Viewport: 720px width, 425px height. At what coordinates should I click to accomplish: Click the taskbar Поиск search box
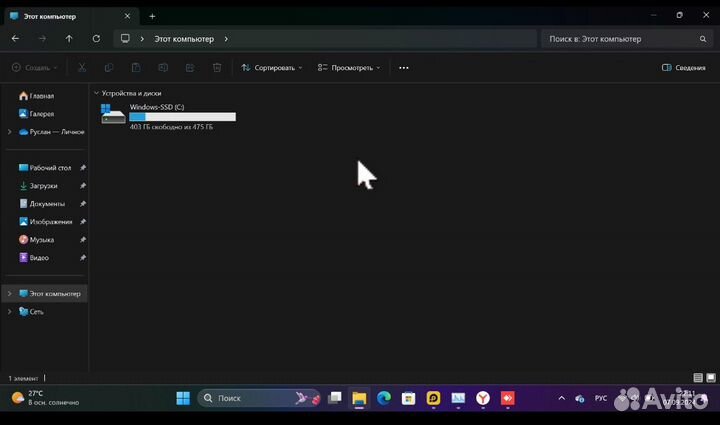click(259, 398)
